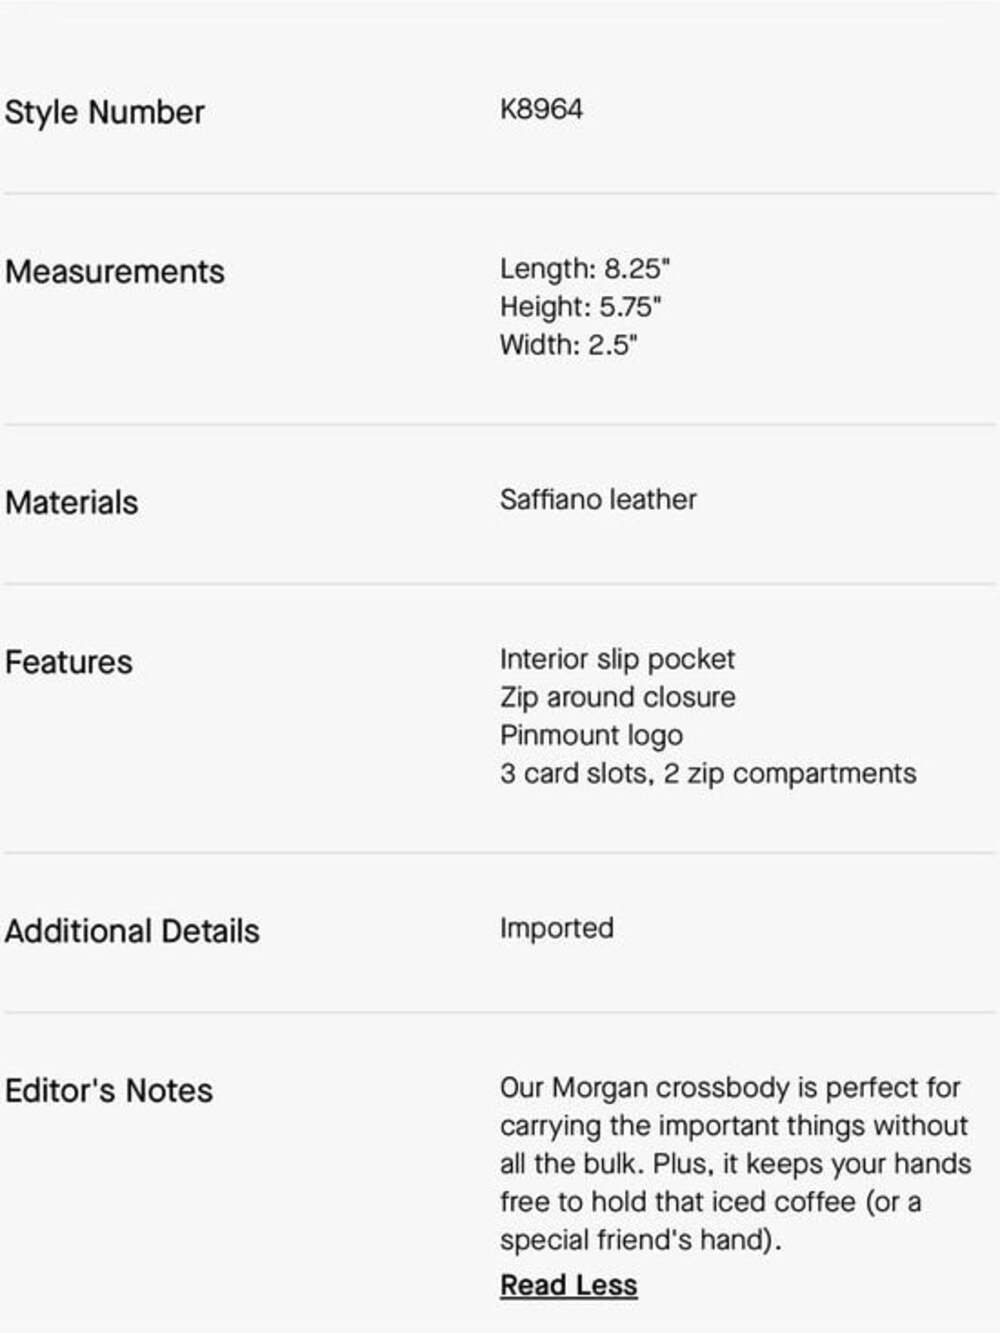
Task: Click 3 card slots, 2 zip compartments
Action: coord(708,773)
